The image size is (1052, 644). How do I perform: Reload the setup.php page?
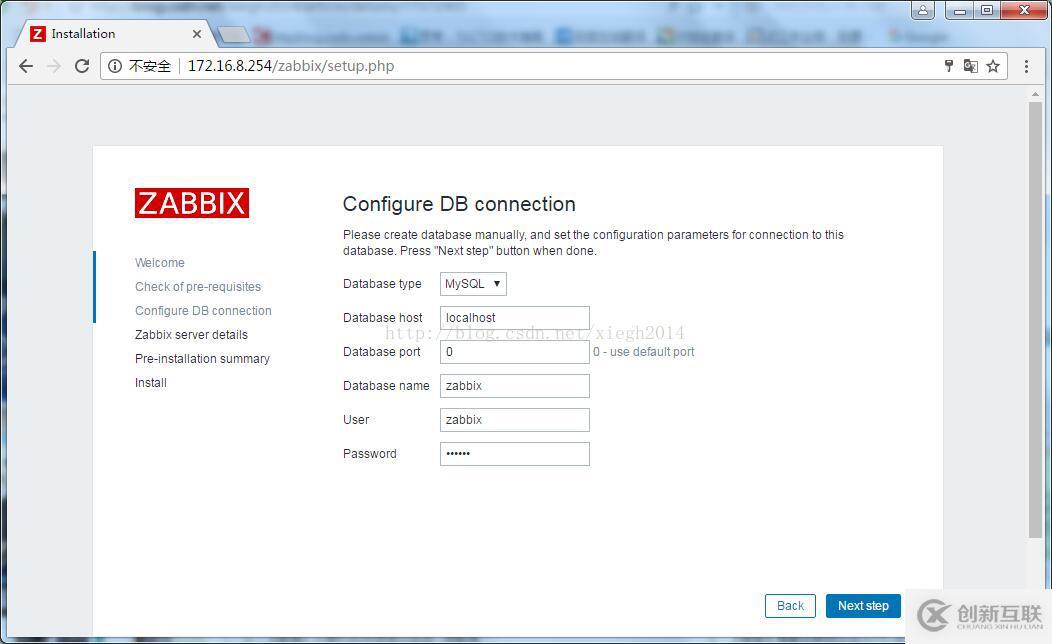pos(82,66)
